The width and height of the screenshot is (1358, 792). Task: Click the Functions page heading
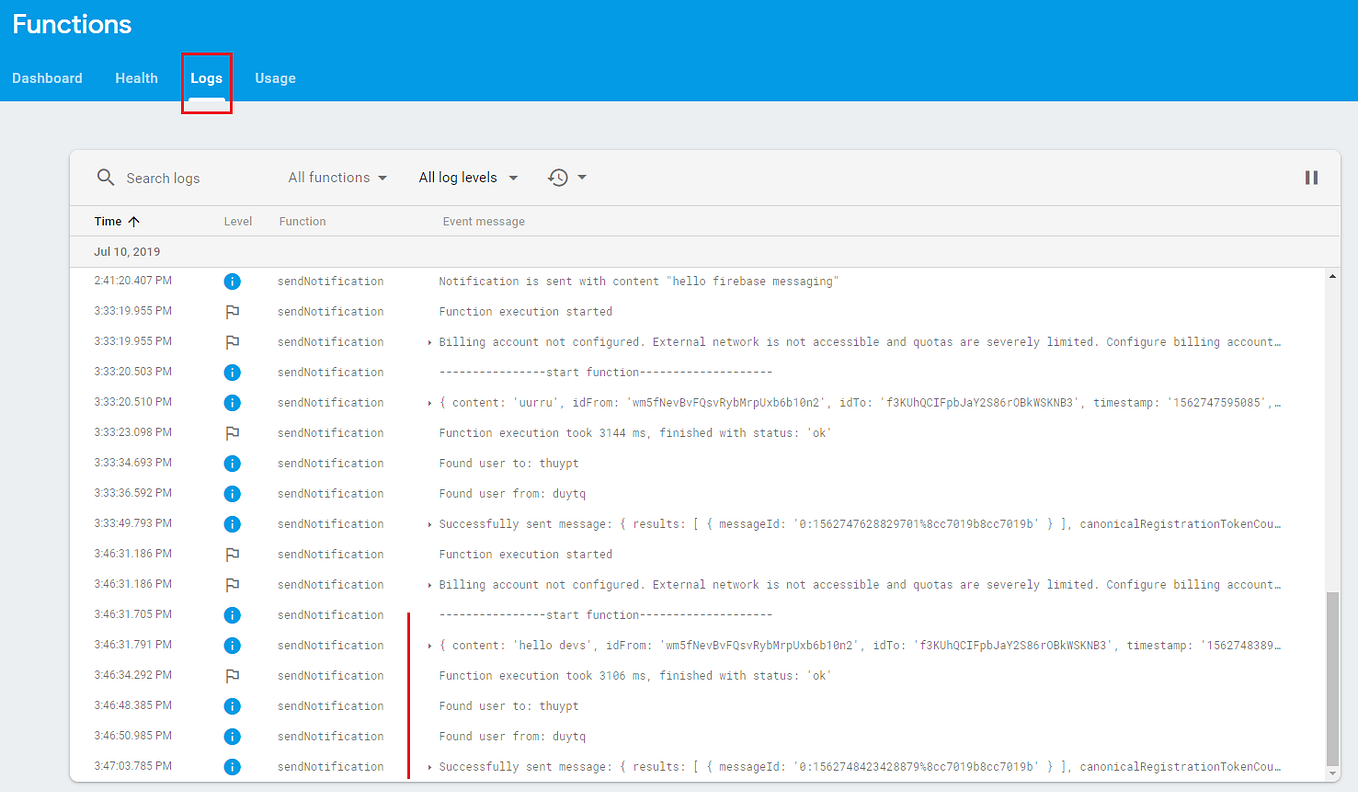coord(71,24)
